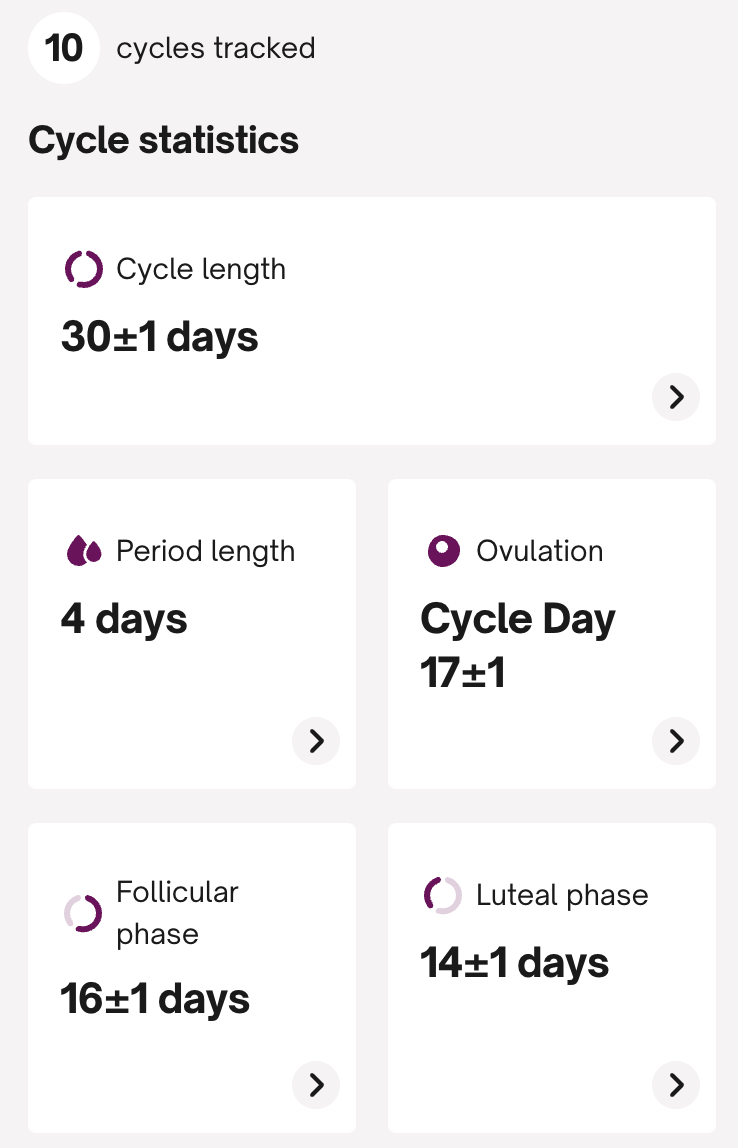The height and width of the screenshot is (1148, 738).
Task: Click the 10 cycles tracked badge
Action: click(64, 48)
